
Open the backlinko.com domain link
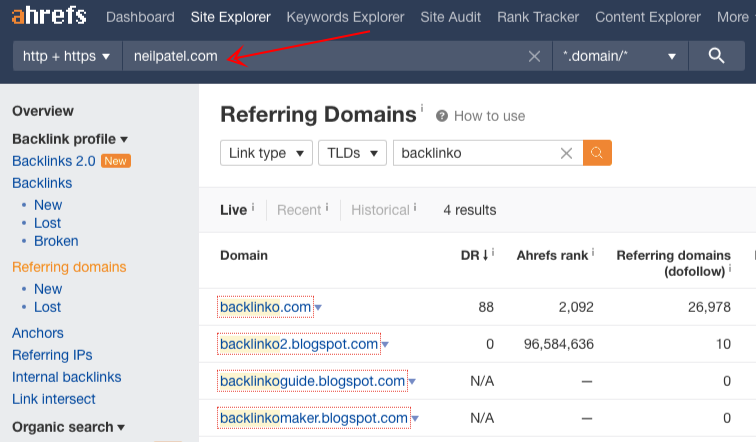265,307
